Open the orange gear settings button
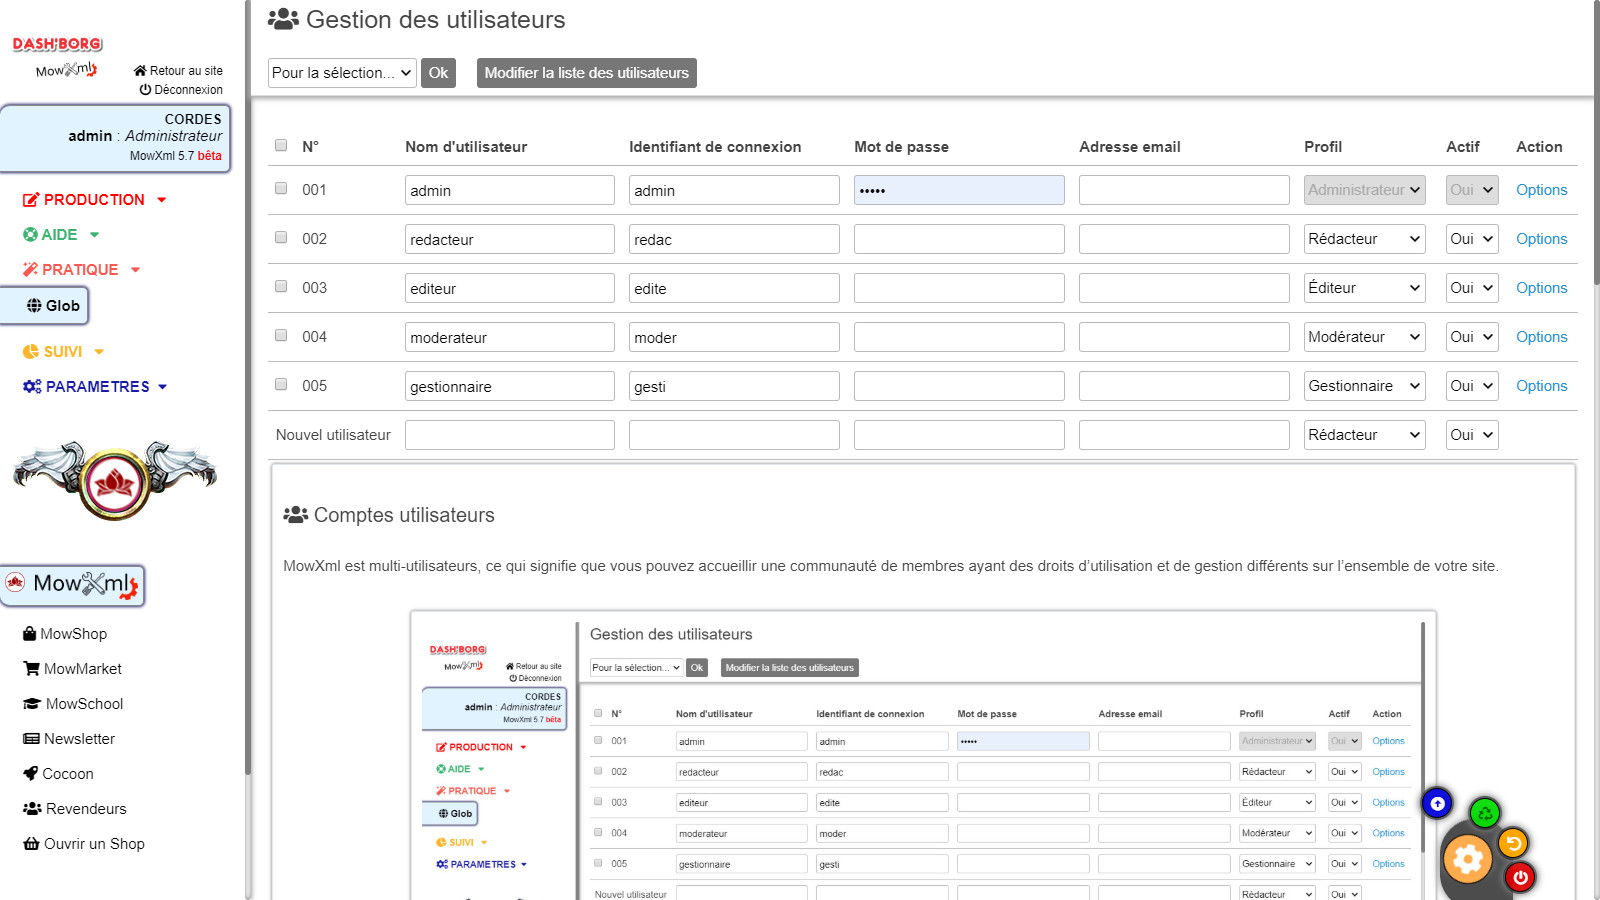The image size is (1600, 900). point(1468,859)
